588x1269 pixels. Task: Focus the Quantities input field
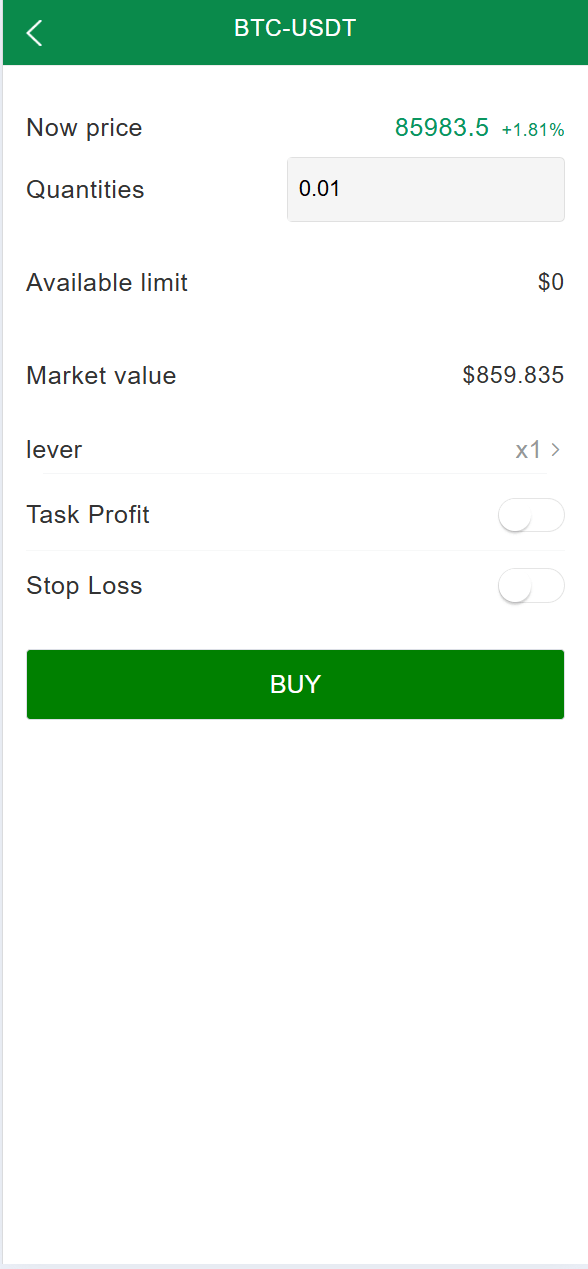point(426,189)
